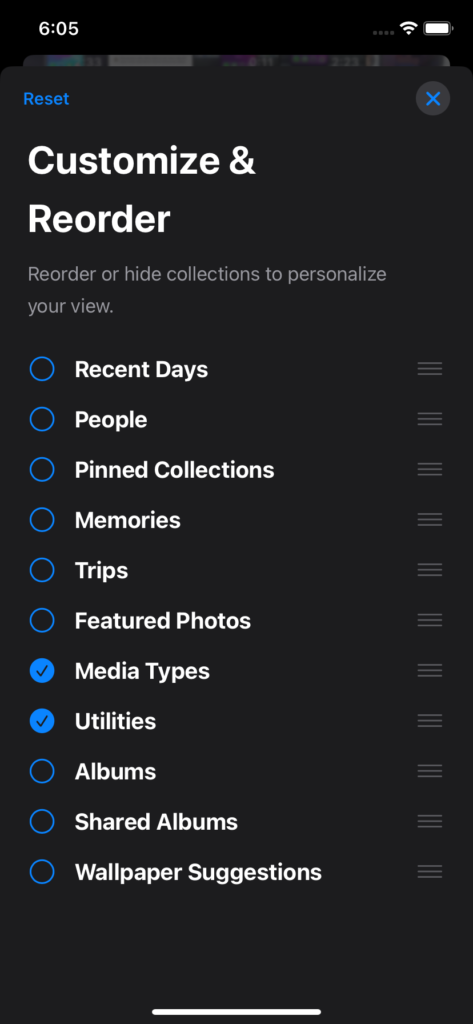Close the Customize & Reorder sheet

point(432,99)
